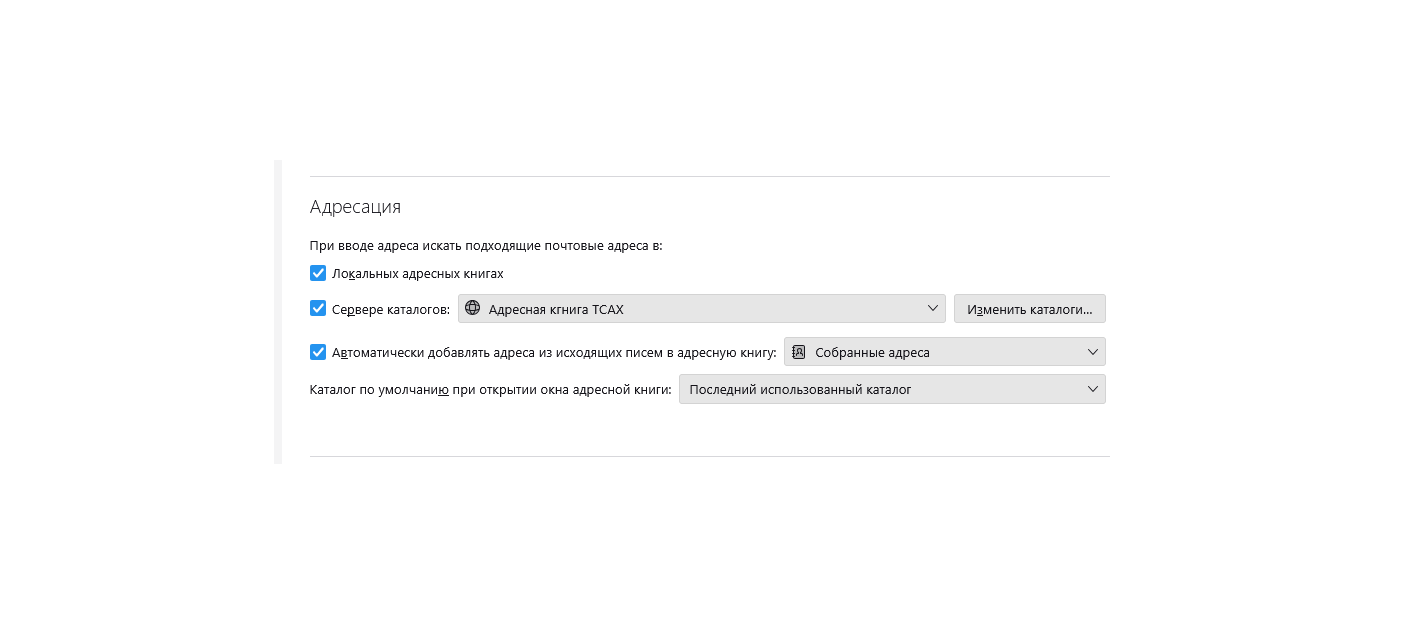Click the chevron arrow of Собранные адреса
The image size is (1416, 624).
(x=1092, y=352)
